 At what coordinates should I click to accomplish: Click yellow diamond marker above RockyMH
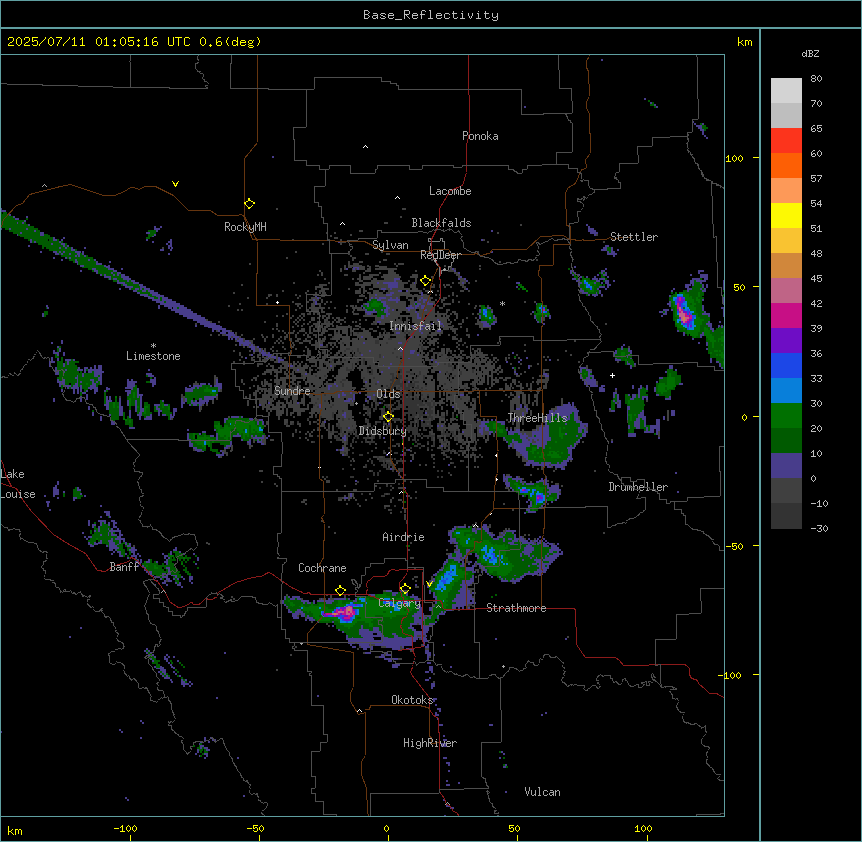(250, 204)
